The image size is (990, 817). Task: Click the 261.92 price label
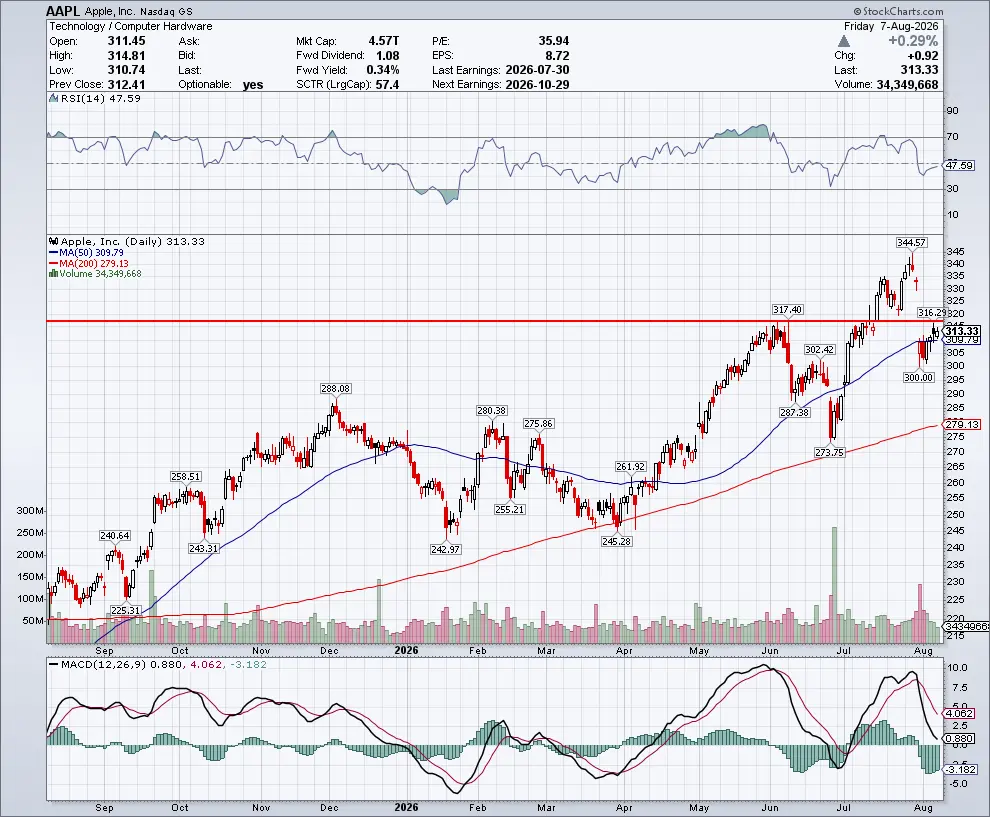[x=631, y=467]
